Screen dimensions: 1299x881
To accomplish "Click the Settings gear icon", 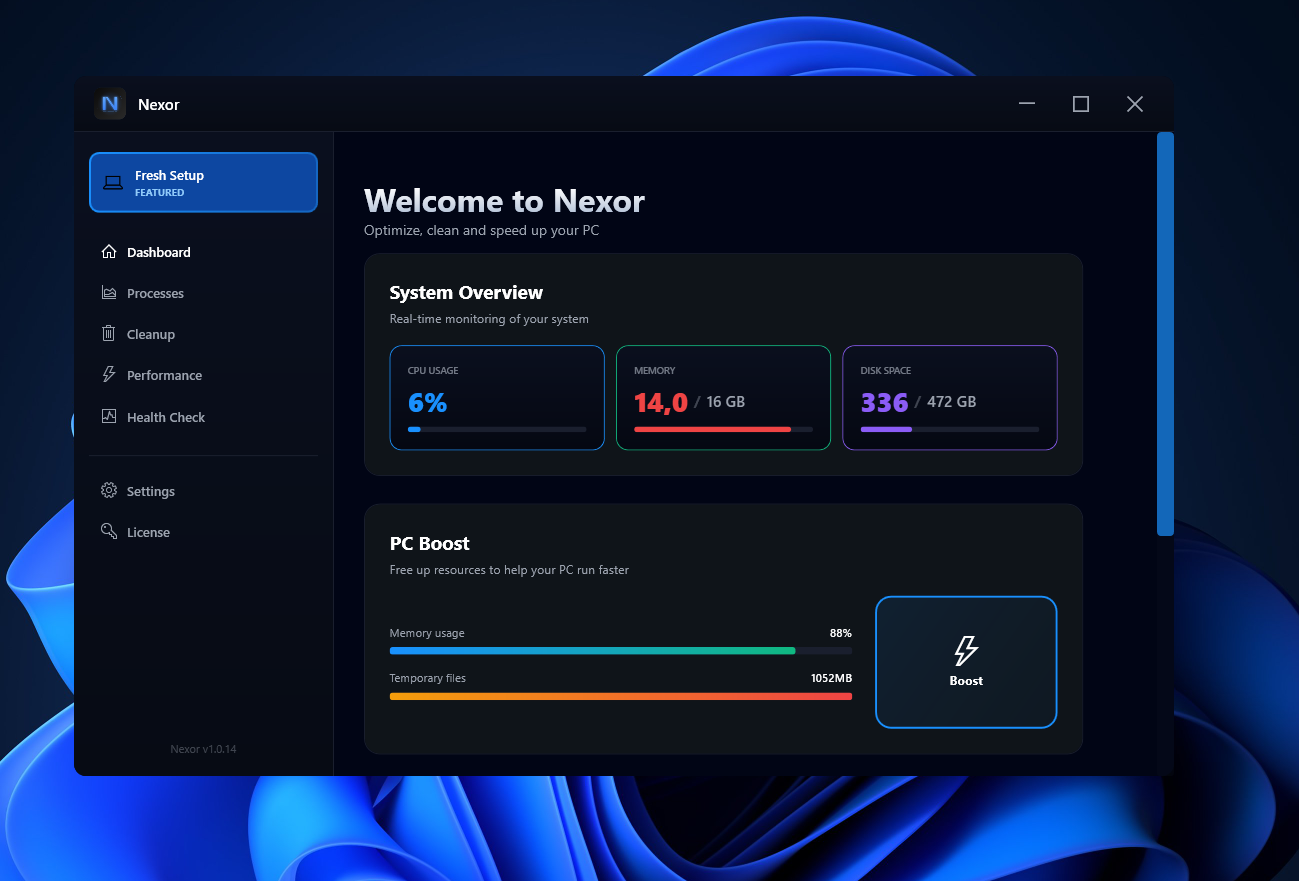I will tap(109, 491).
